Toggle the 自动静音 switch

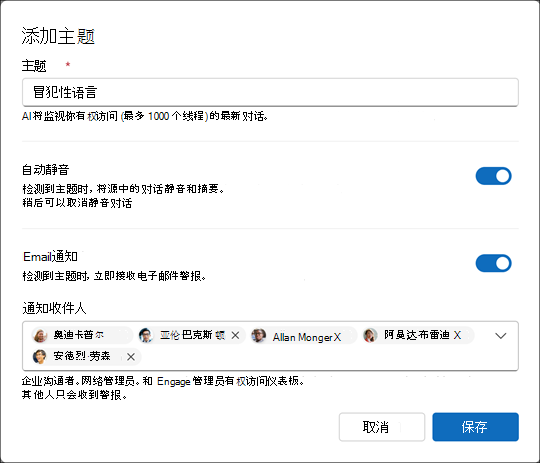[494, 176]
